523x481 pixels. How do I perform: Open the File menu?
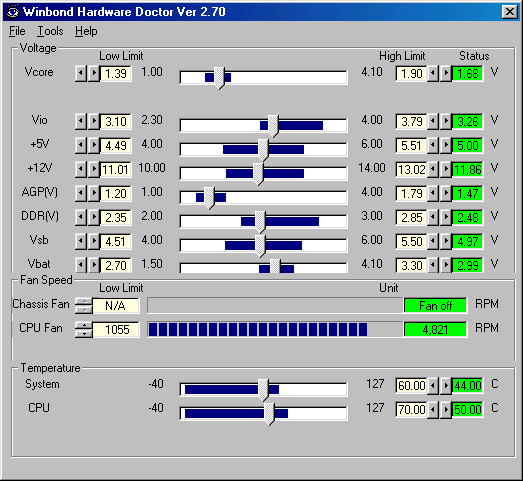(17, 31)
